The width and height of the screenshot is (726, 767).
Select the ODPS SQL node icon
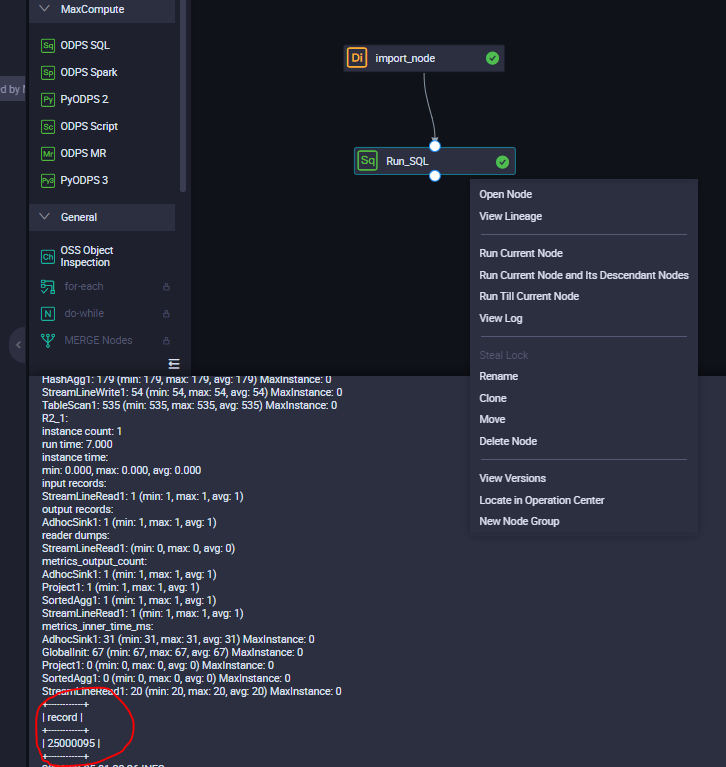click(48, 45)
